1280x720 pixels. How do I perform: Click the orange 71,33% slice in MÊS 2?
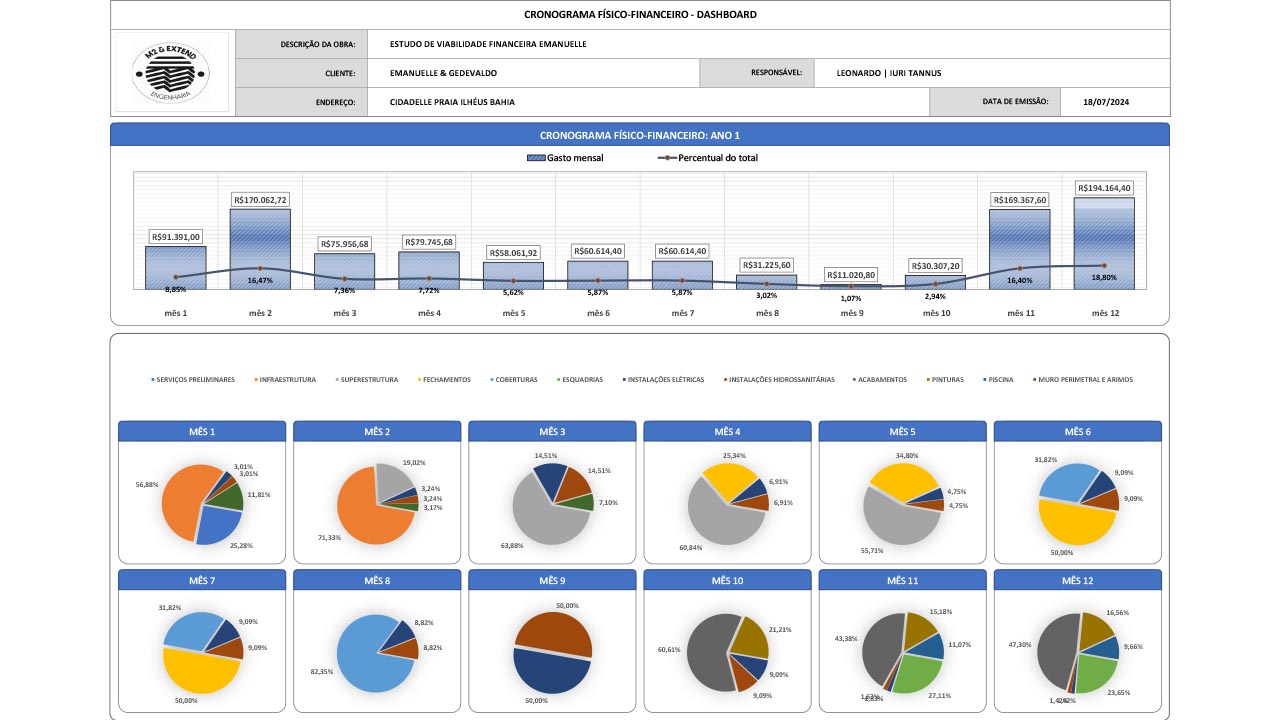click(x=368, y=510)
